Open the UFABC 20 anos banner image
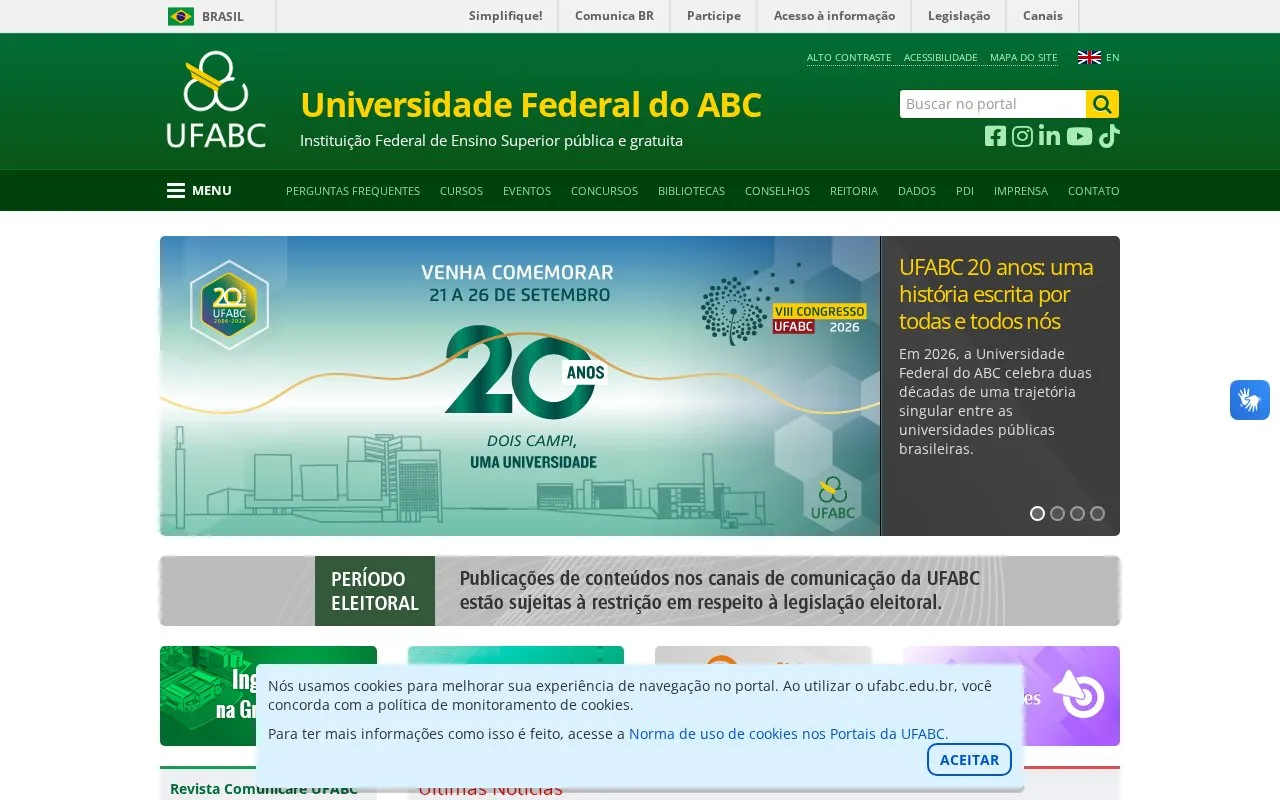This screenshot has height=800, width=1280. pos(520,386)
